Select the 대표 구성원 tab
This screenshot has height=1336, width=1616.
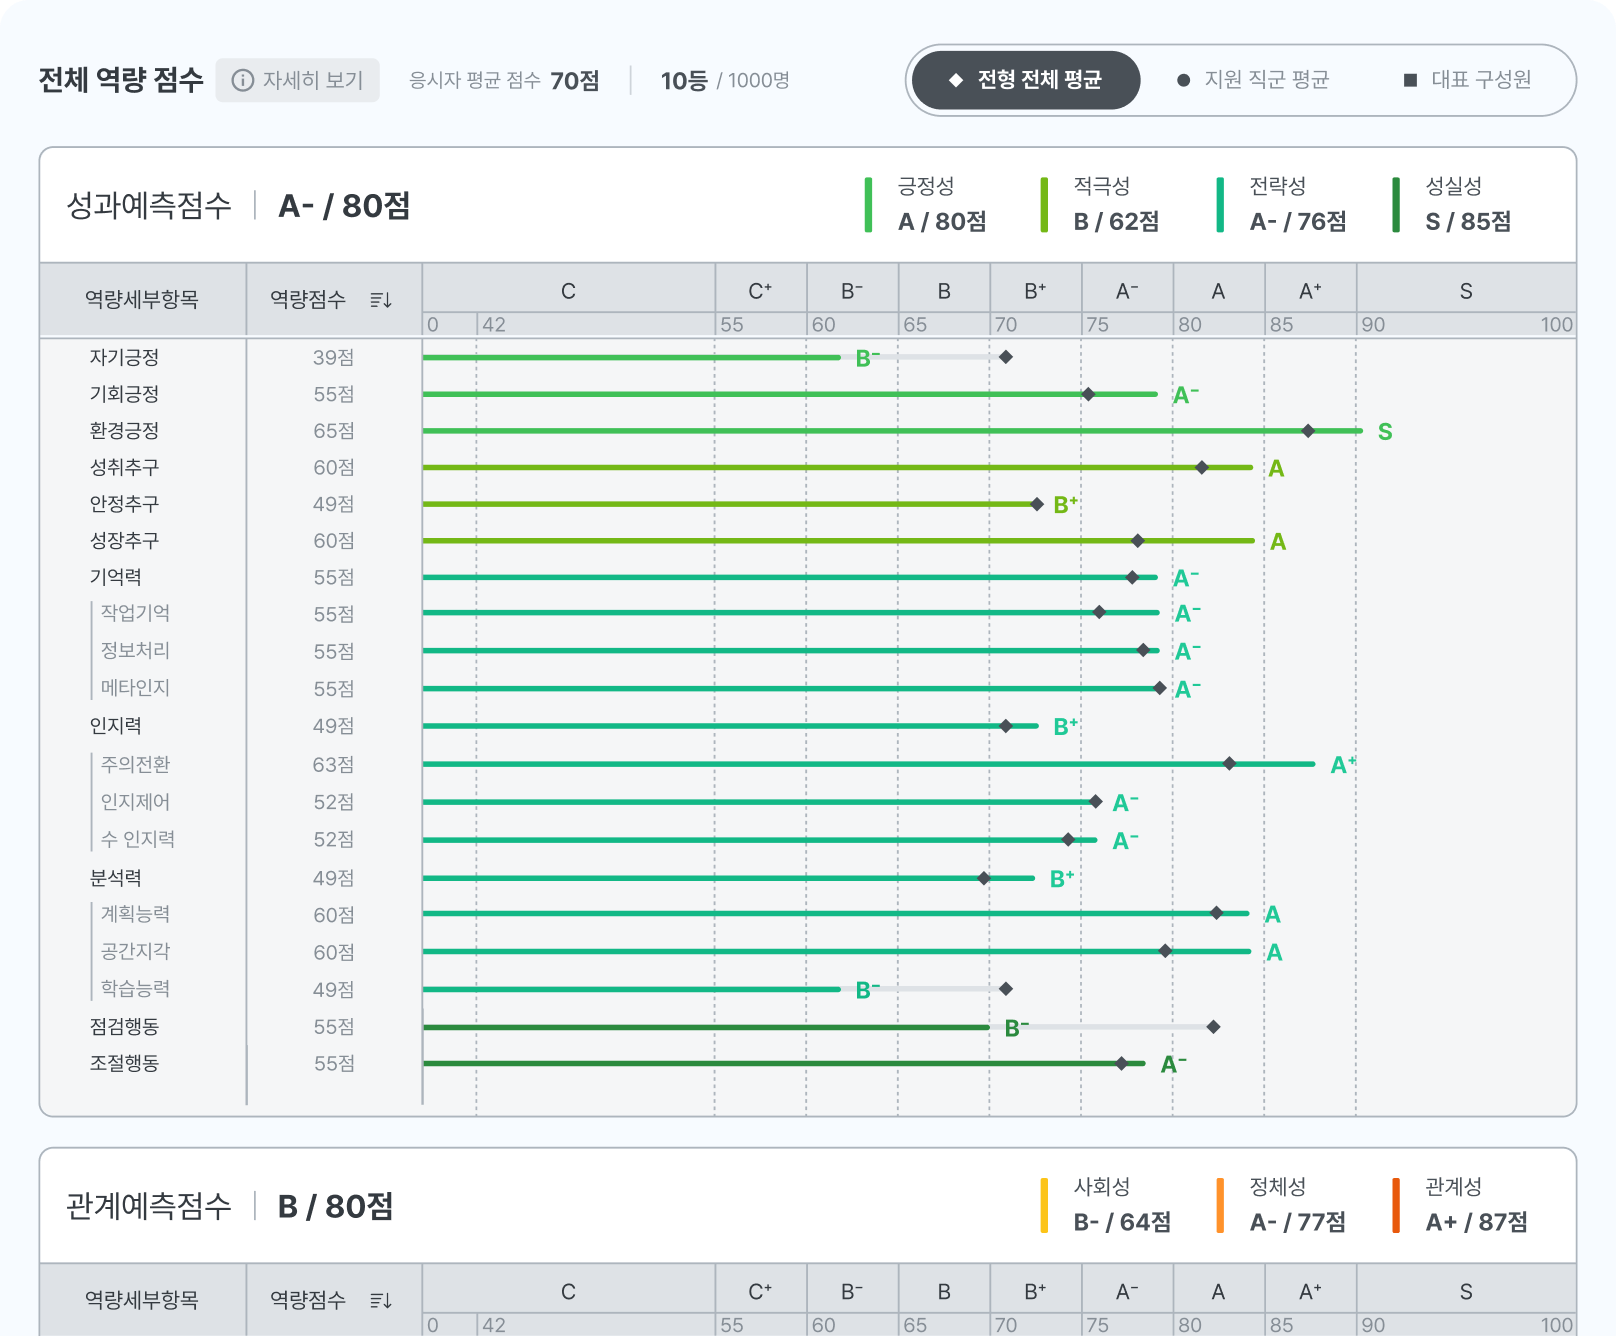1467,80
